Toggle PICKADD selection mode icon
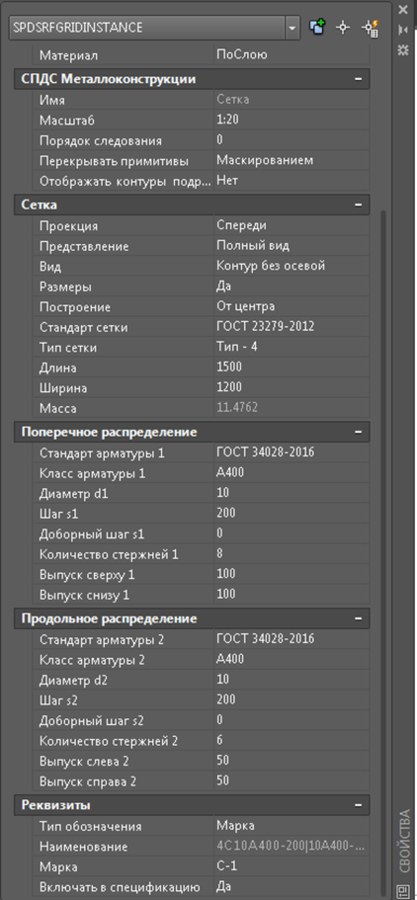The height and width of the screenshot is (900, 417). coord(317,27)
